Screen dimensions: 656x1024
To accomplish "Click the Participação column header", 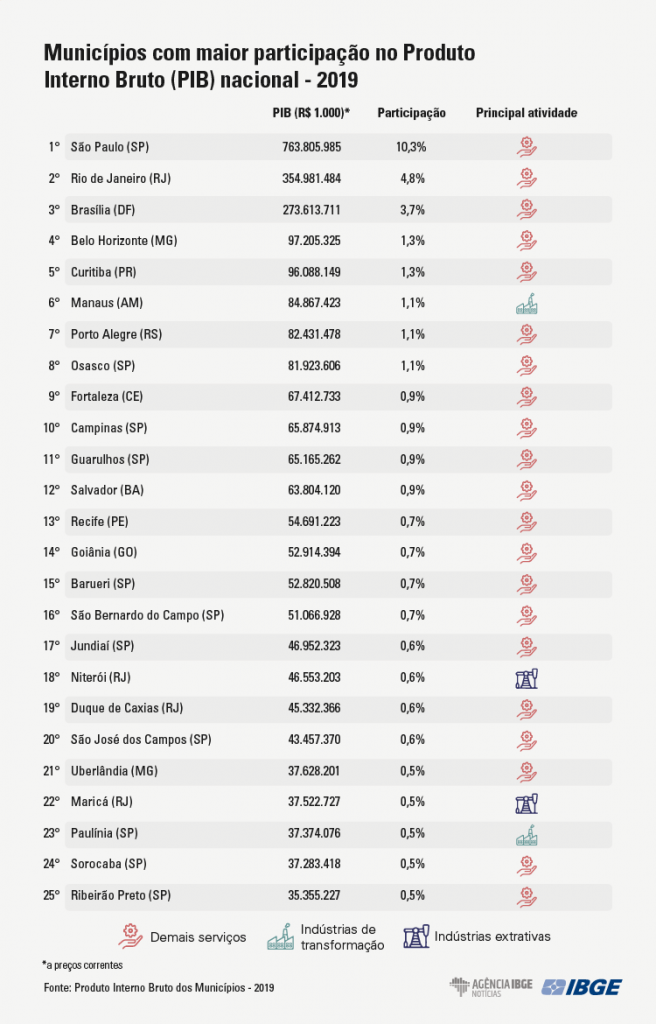I will click(412, 113).
